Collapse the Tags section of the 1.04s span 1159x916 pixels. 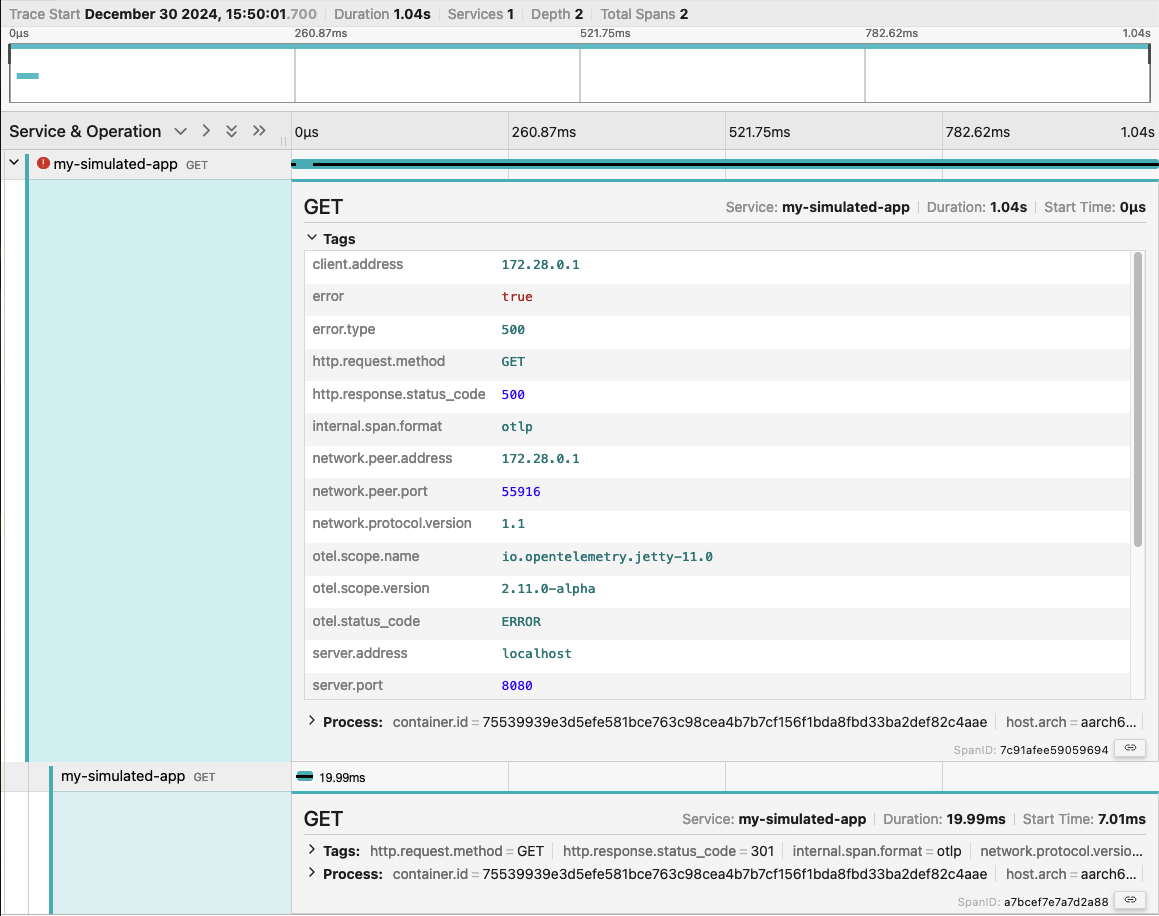312,239
